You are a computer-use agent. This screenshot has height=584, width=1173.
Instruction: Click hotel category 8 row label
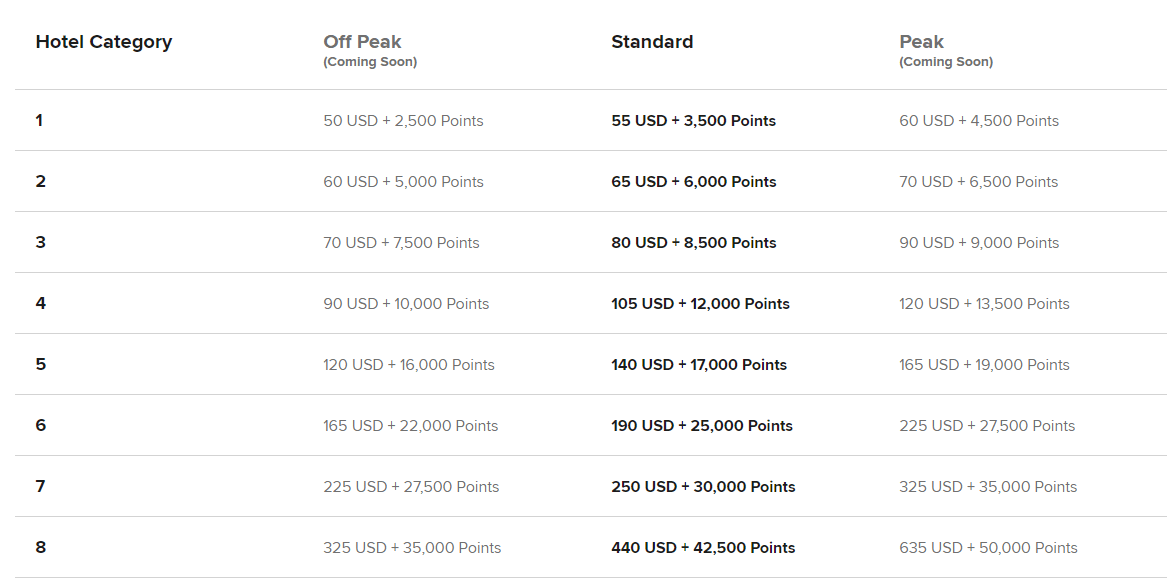40,547
